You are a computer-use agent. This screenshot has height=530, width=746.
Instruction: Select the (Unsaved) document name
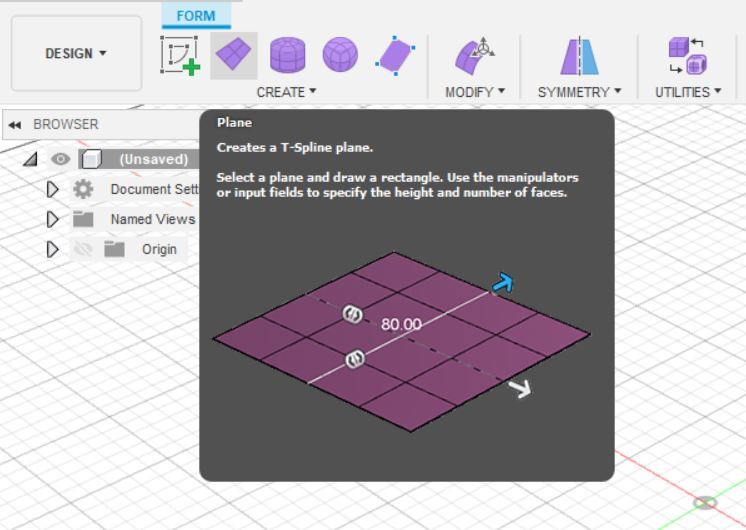coord(154,159)
